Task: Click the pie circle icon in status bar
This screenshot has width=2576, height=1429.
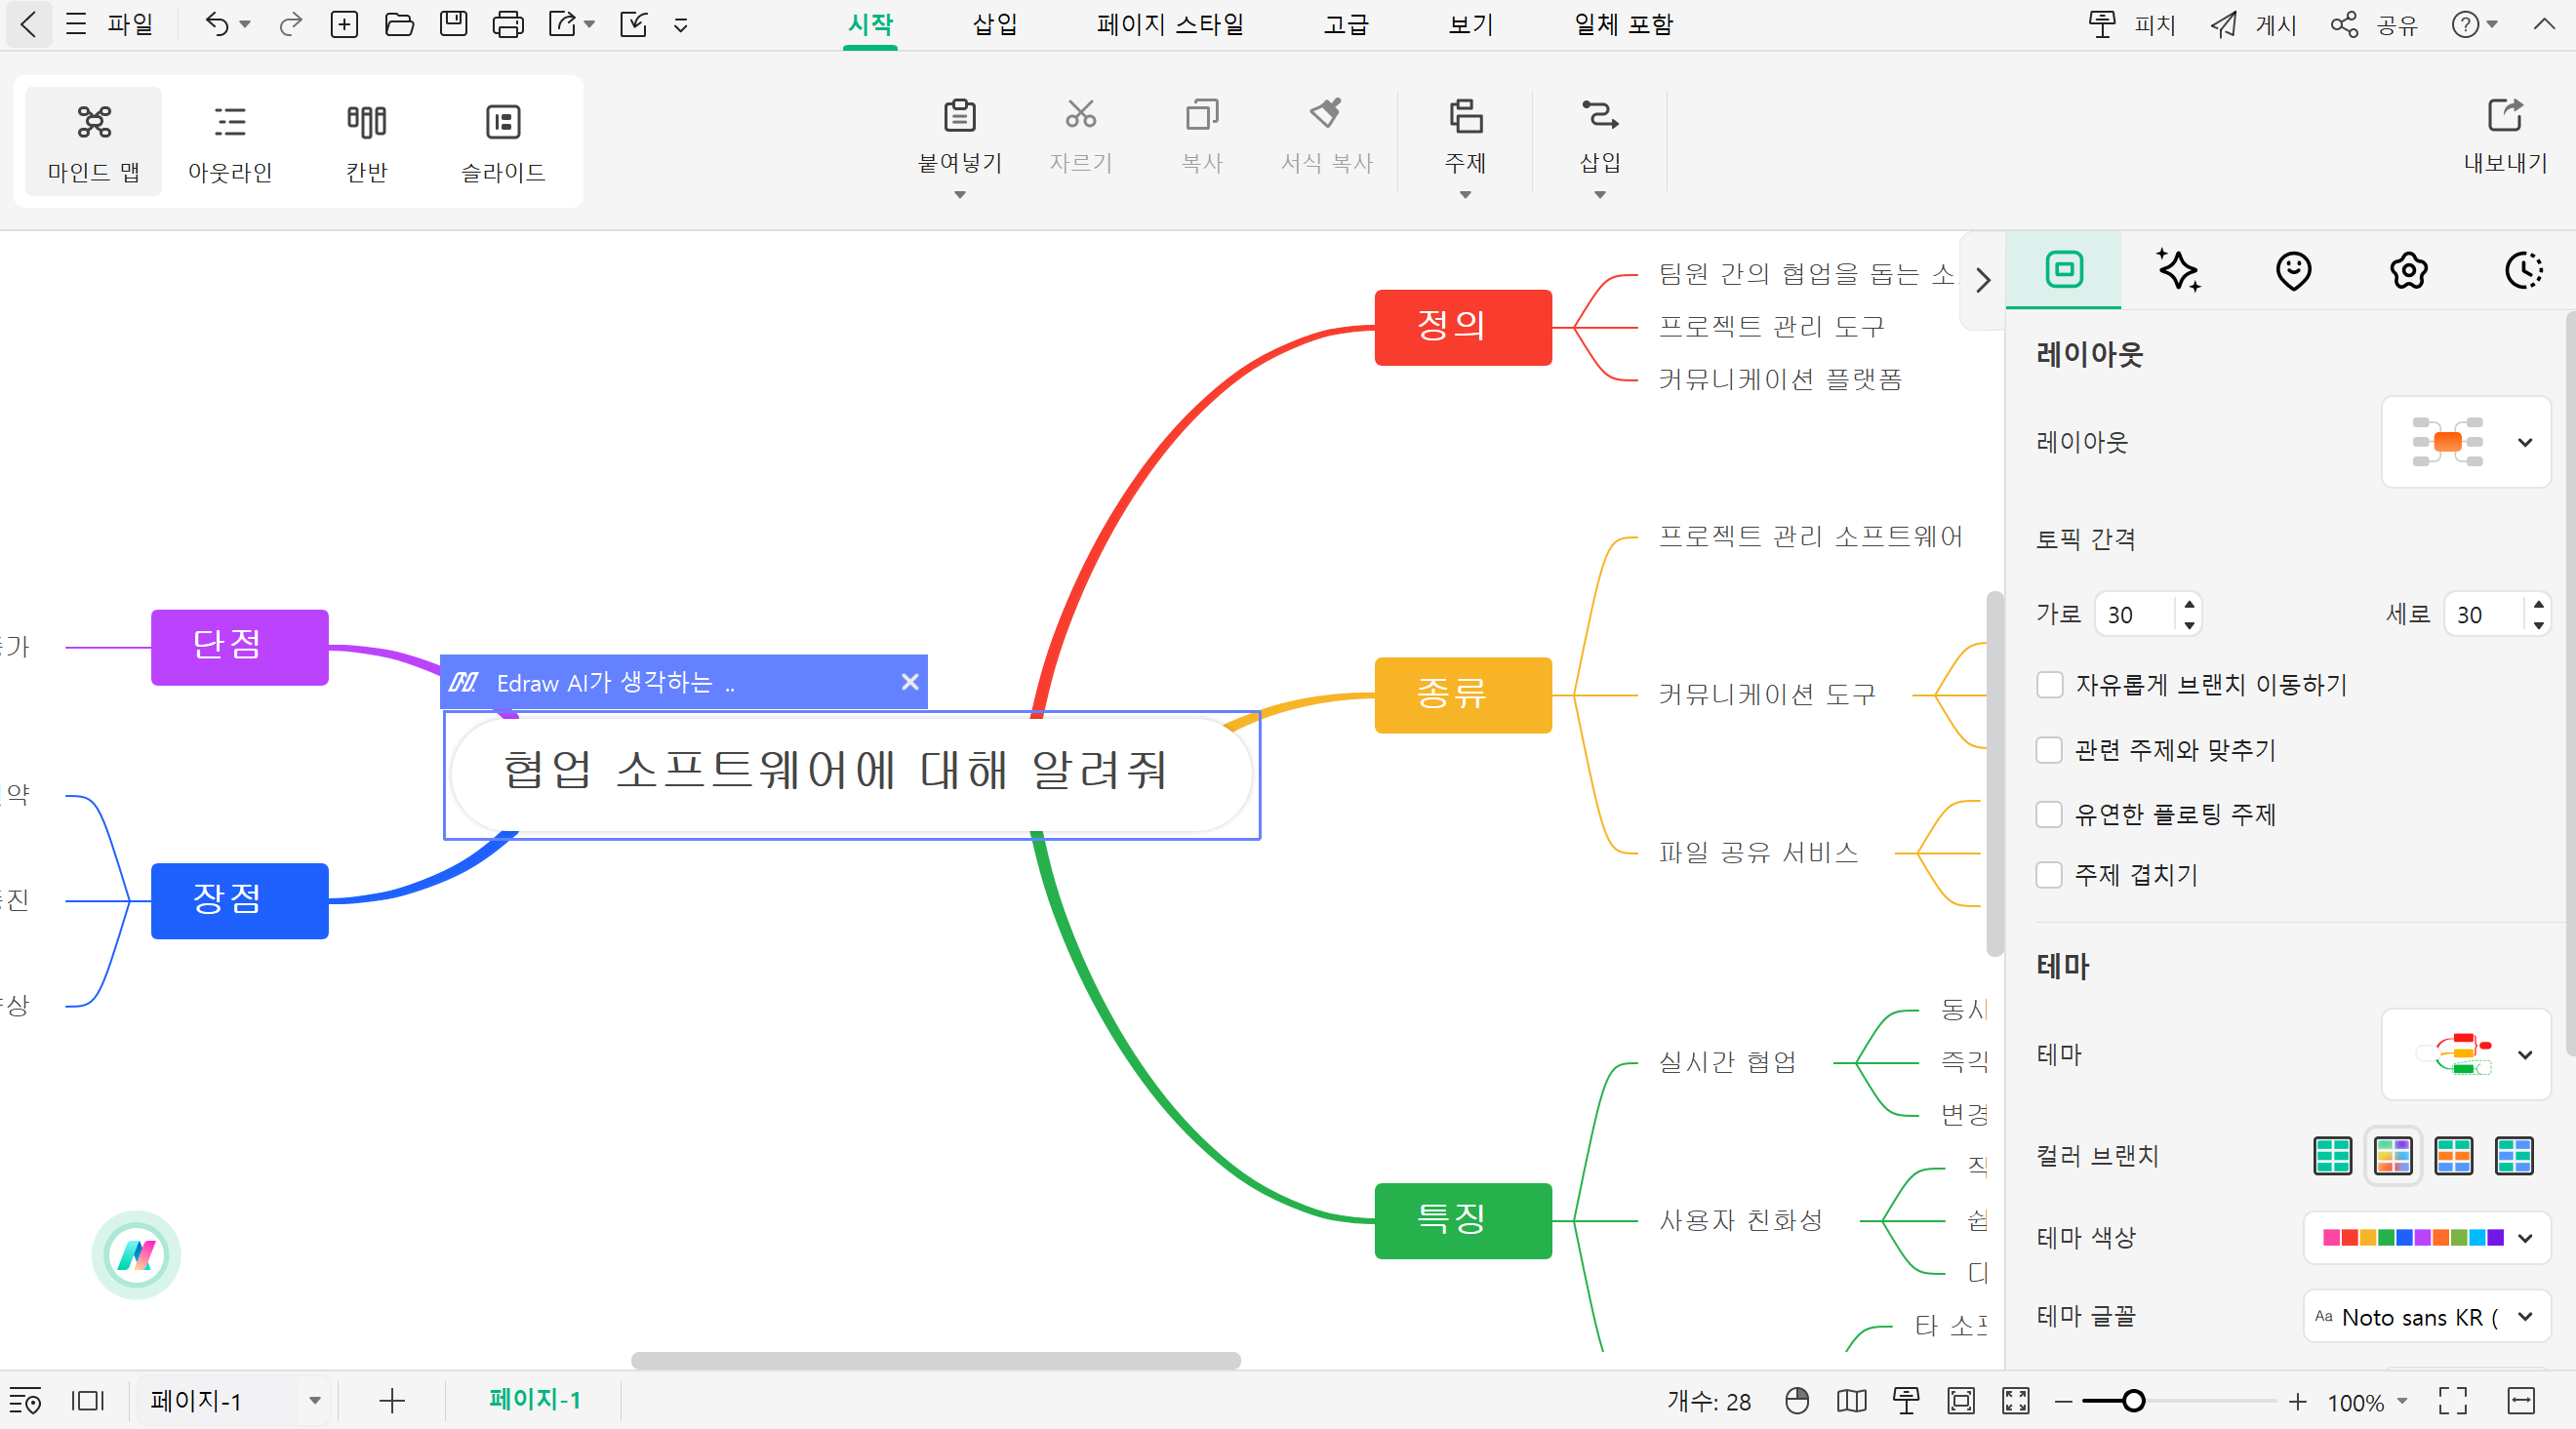Action: pos(1797,1401)
